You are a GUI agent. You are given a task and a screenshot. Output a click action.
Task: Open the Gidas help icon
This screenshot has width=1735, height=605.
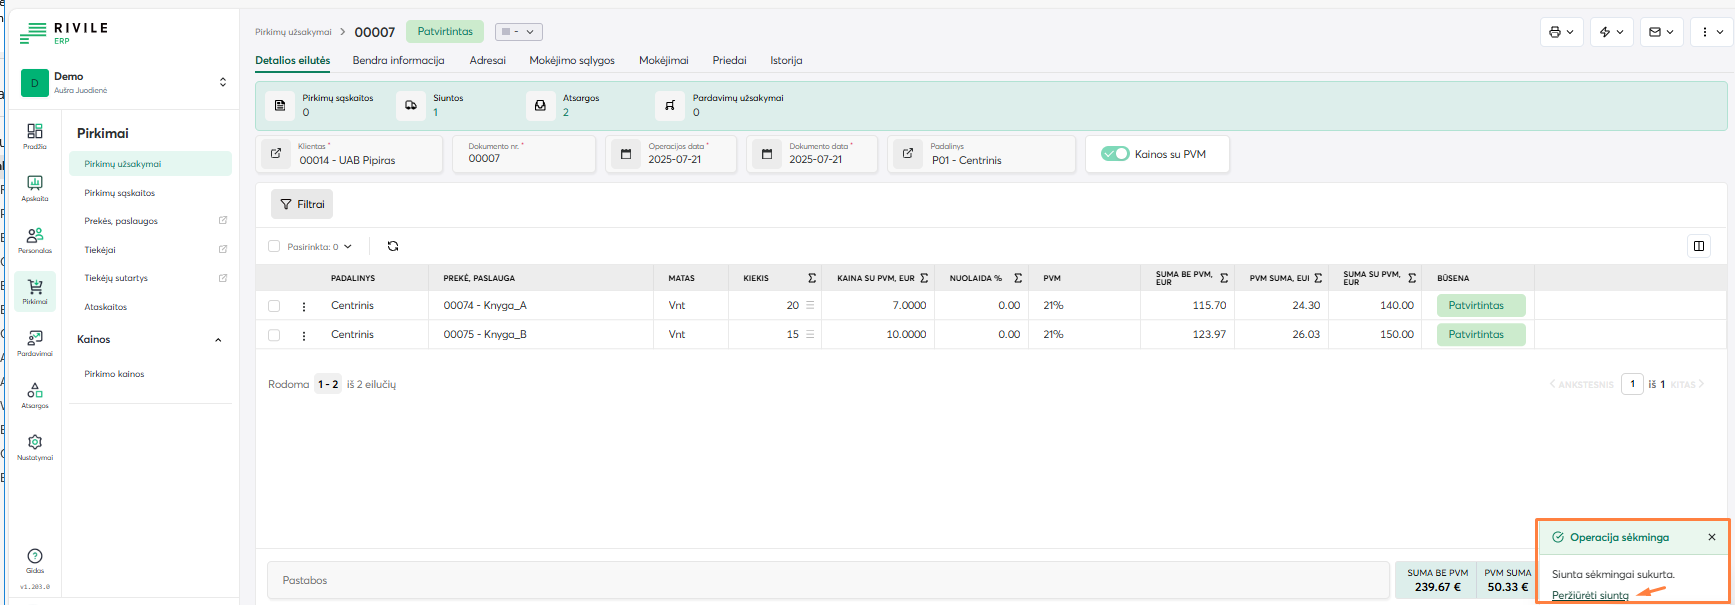tap(35, 559)
